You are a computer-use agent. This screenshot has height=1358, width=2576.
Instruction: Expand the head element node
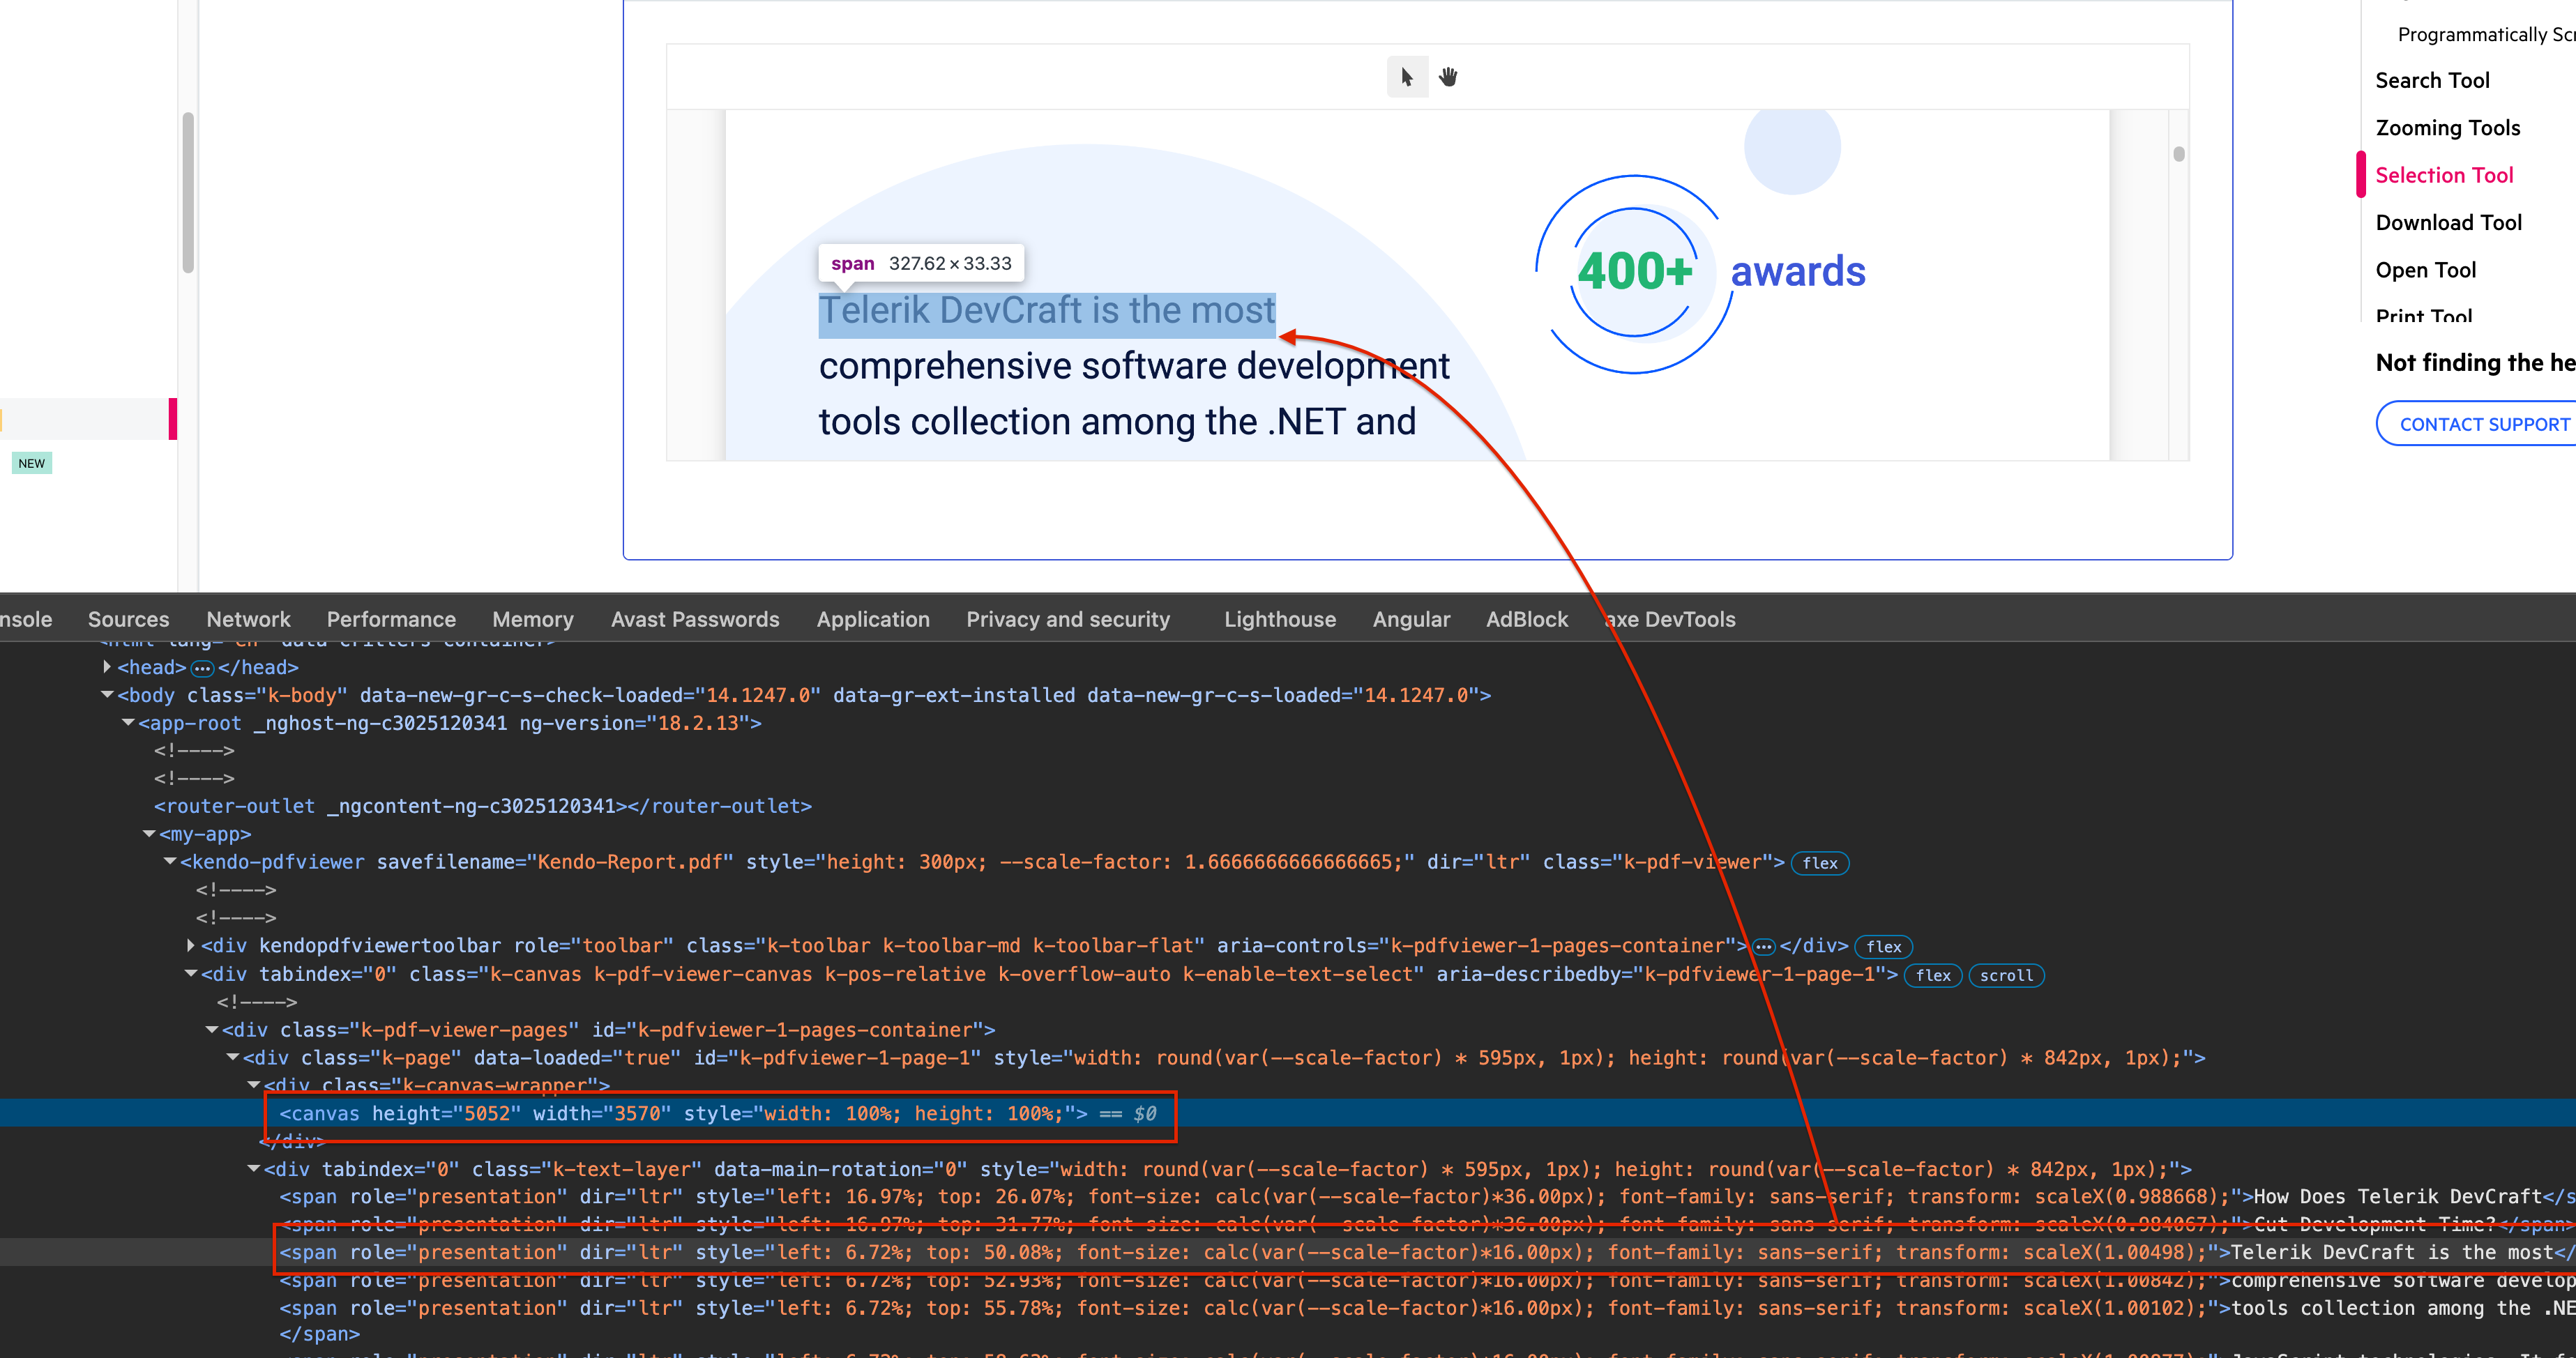107,667
